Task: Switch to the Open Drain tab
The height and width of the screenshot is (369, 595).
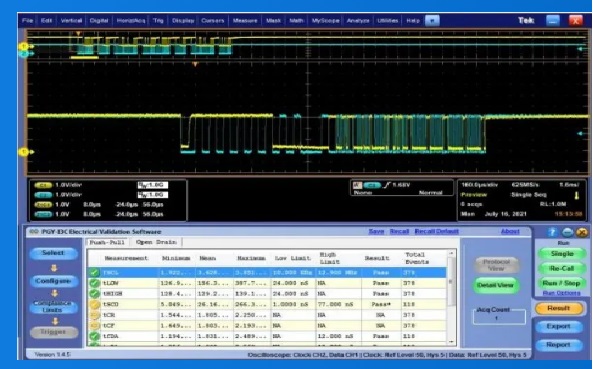Action: tap(156, 242)
